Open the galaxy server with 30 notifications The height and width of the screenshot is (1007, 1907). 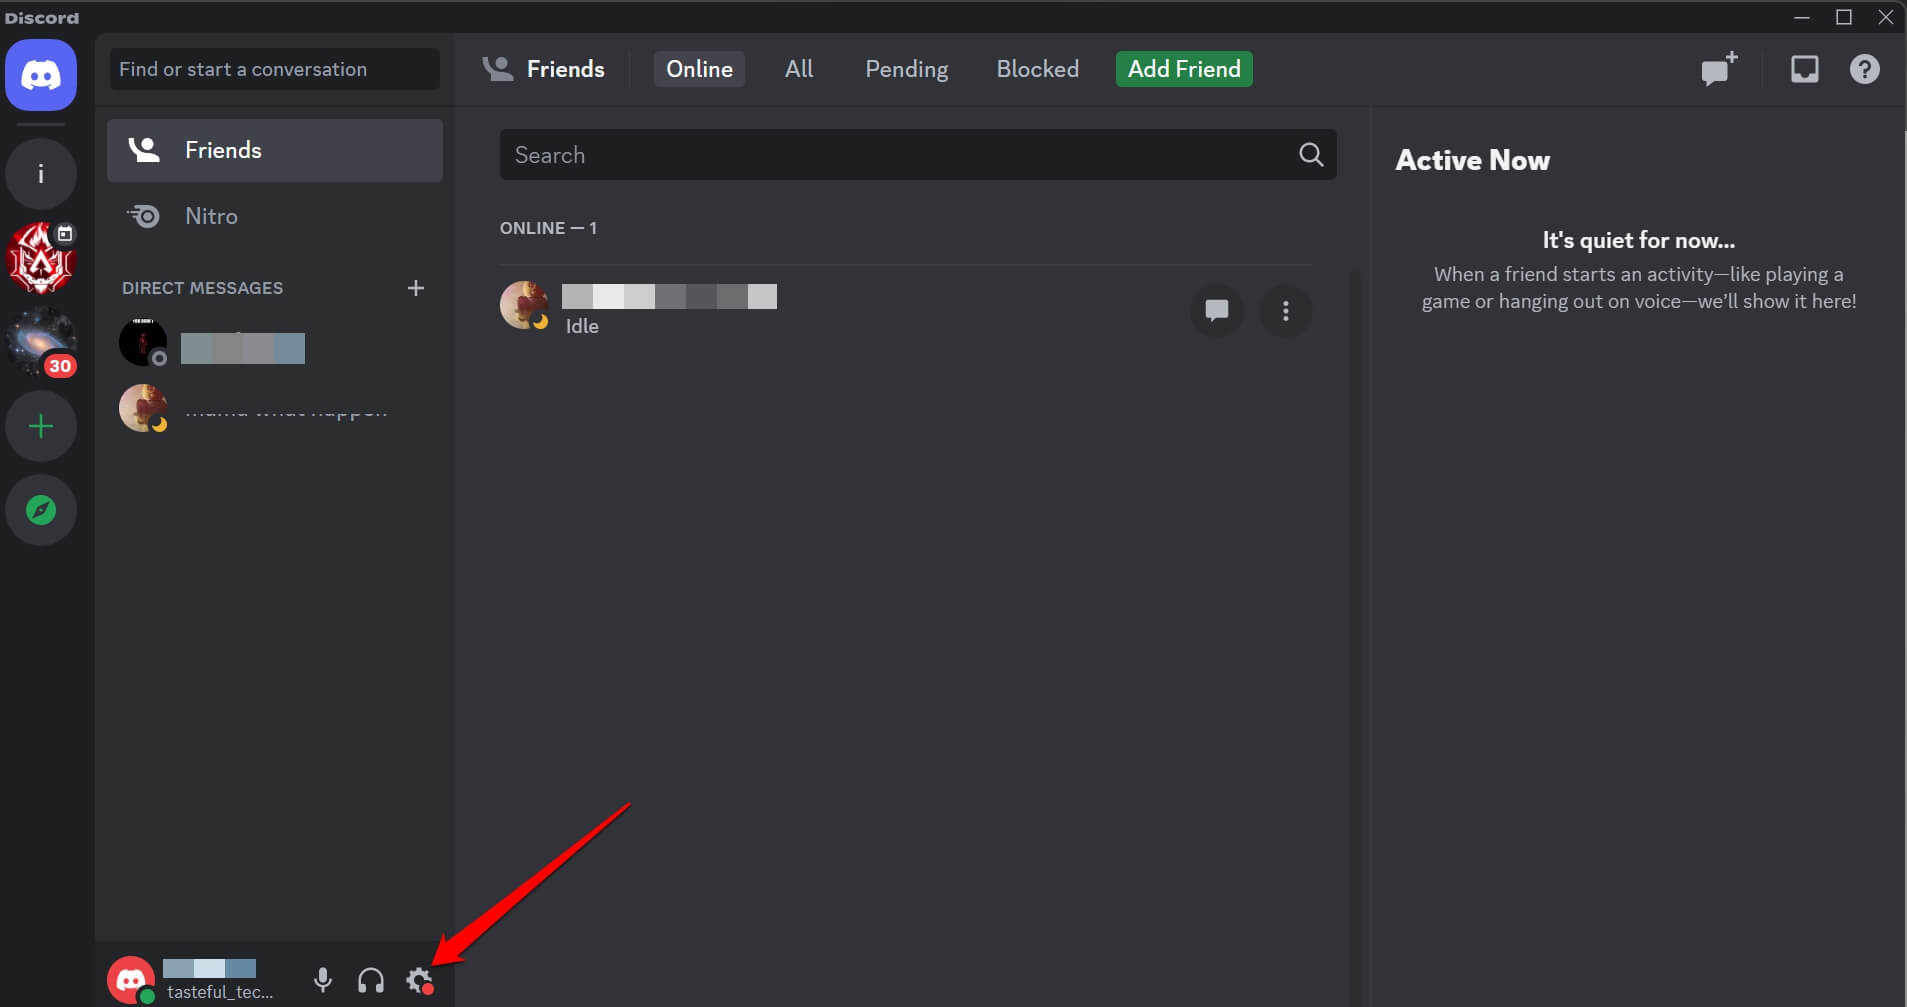click(41, 342)
